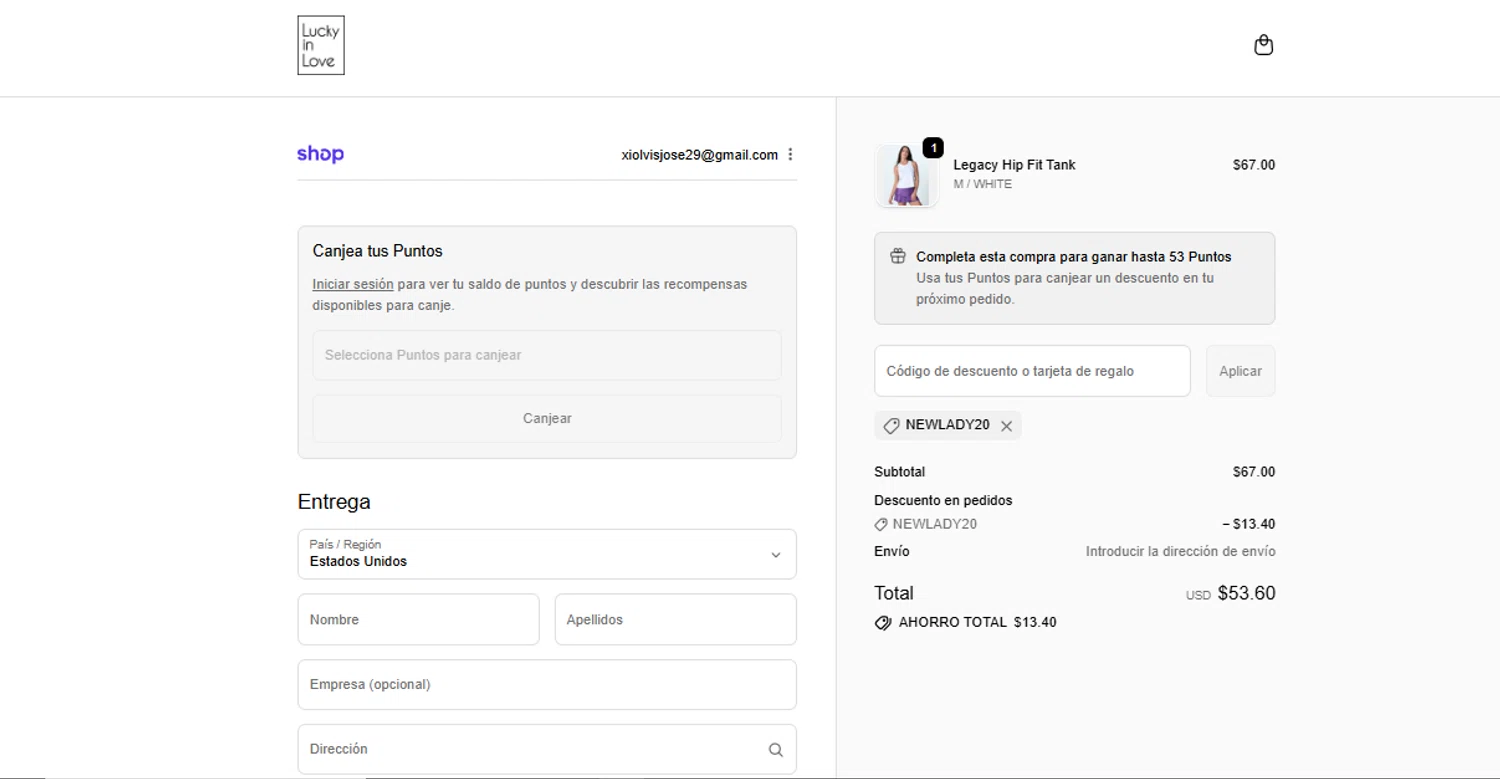Click the M / WHITE variant text

pyautogui.click(x=983, y=184)
